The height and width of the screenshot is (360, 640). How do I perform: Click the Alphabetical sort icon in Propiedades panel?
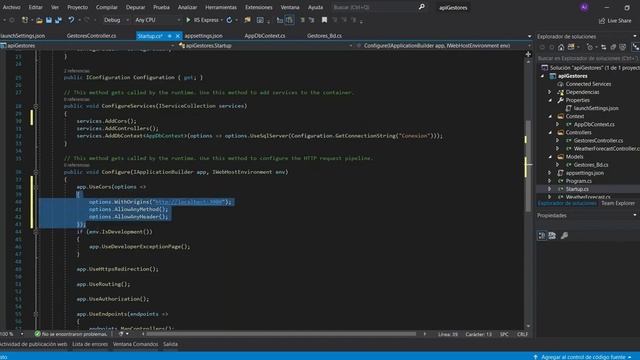point(552,236)
